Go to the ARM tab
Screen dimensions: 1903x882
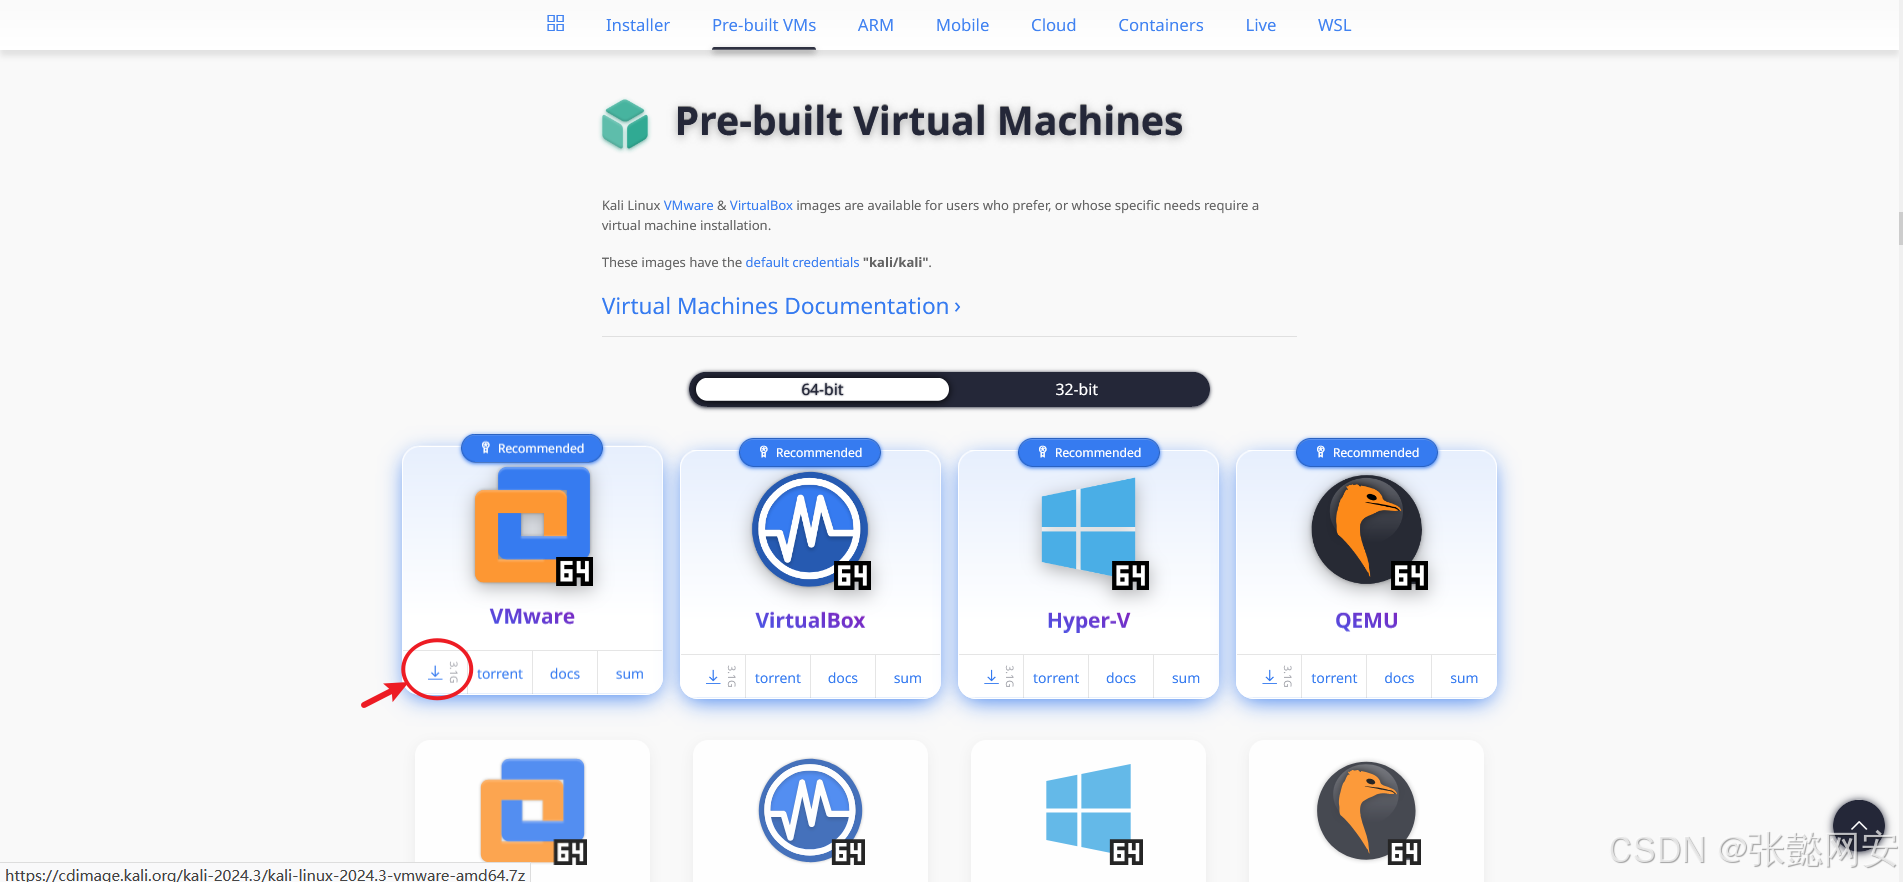(876, 25)
